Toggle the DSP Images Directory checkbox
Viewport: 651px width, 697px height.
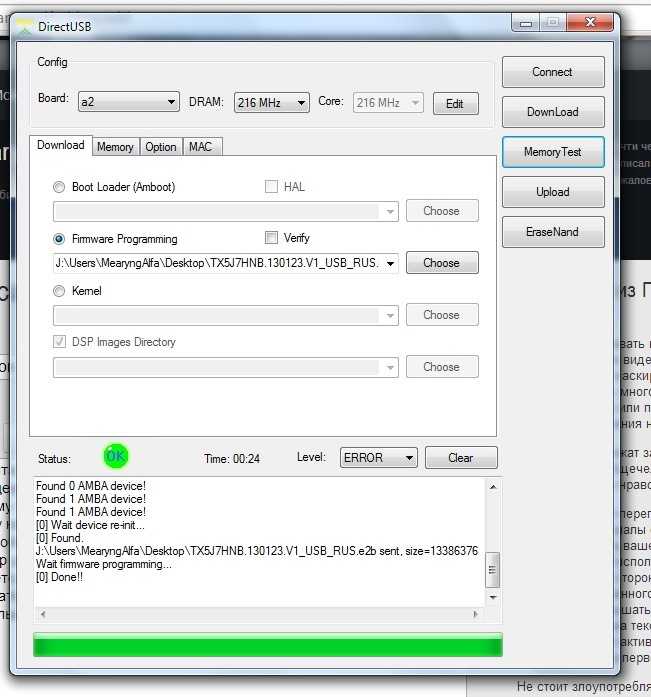pos(59,341)
